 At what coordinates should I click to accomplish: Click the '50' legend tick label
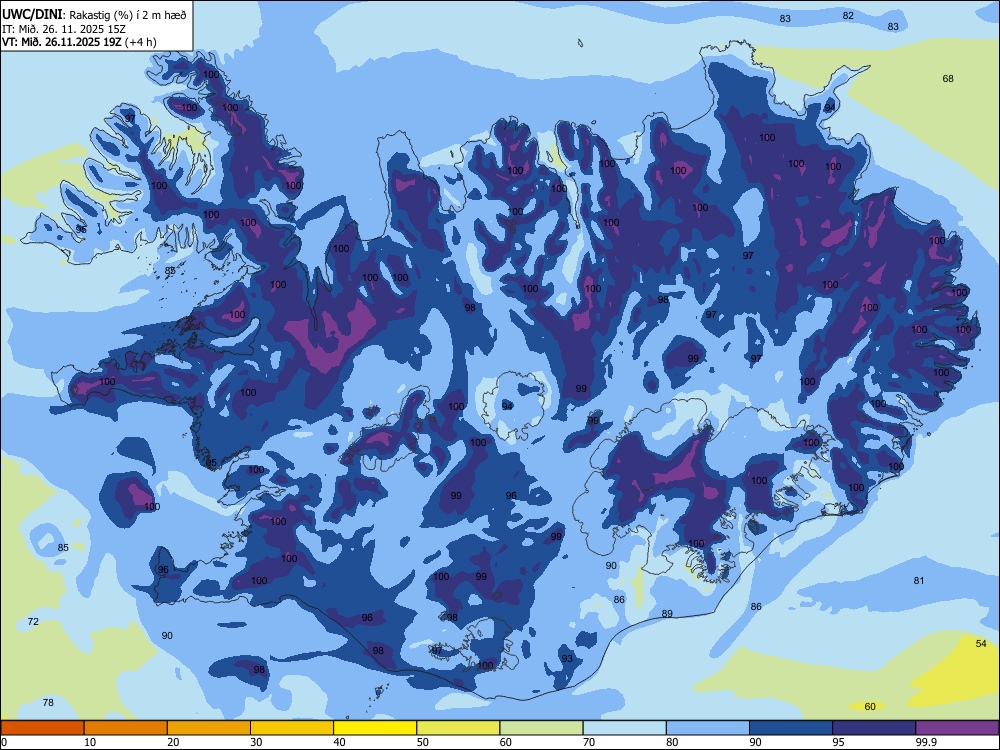tap(423, 742)
